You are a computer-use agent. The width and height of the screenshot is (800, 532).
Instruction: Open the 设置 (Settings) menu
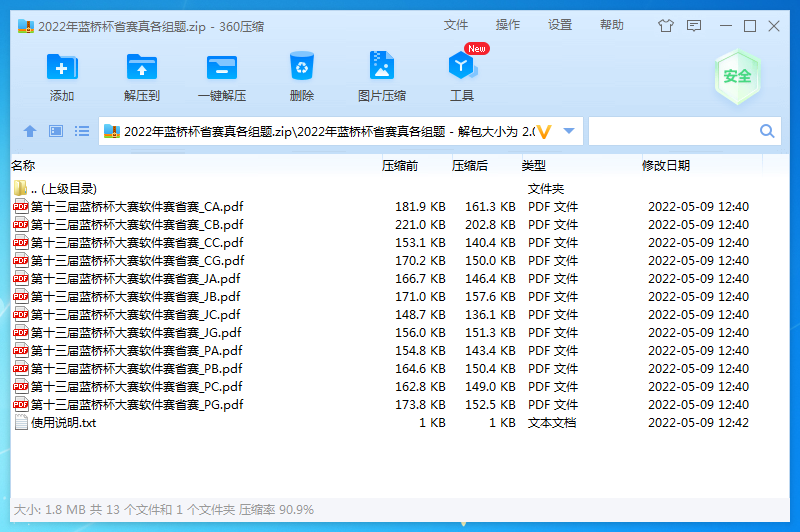point(560,25)
